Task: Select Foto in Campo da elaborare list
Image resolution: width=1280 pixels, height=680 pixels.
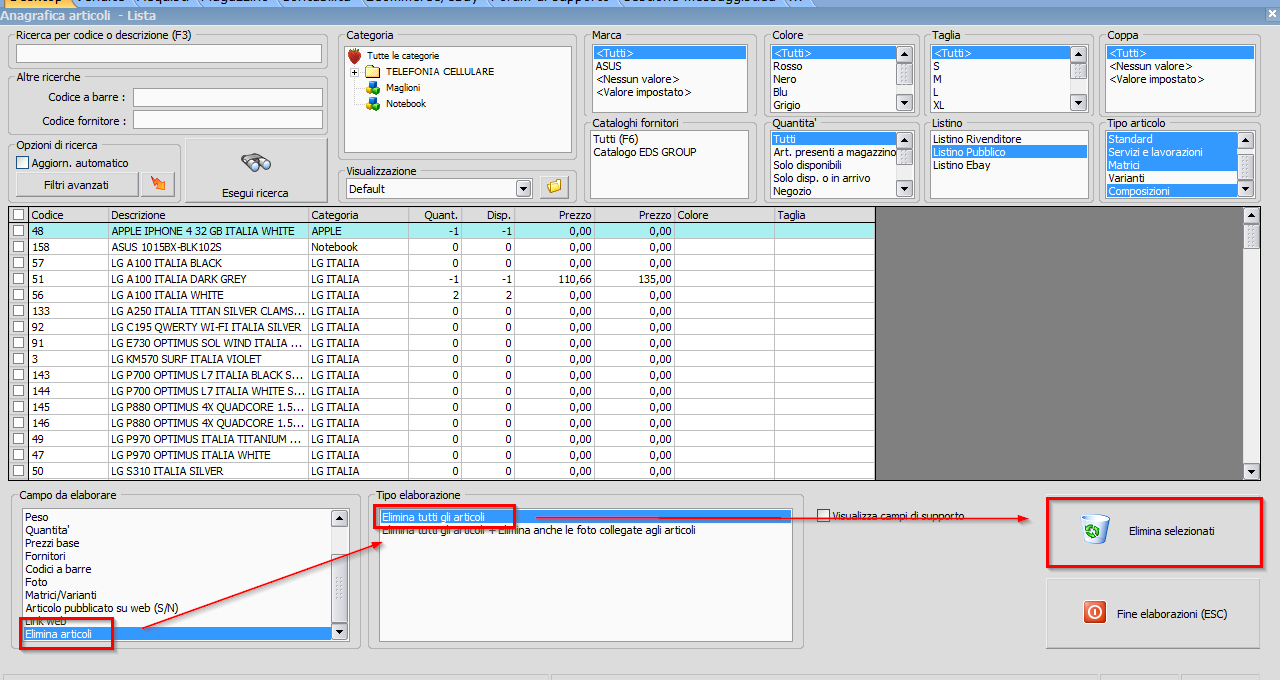Action: (x=177, y=582)
